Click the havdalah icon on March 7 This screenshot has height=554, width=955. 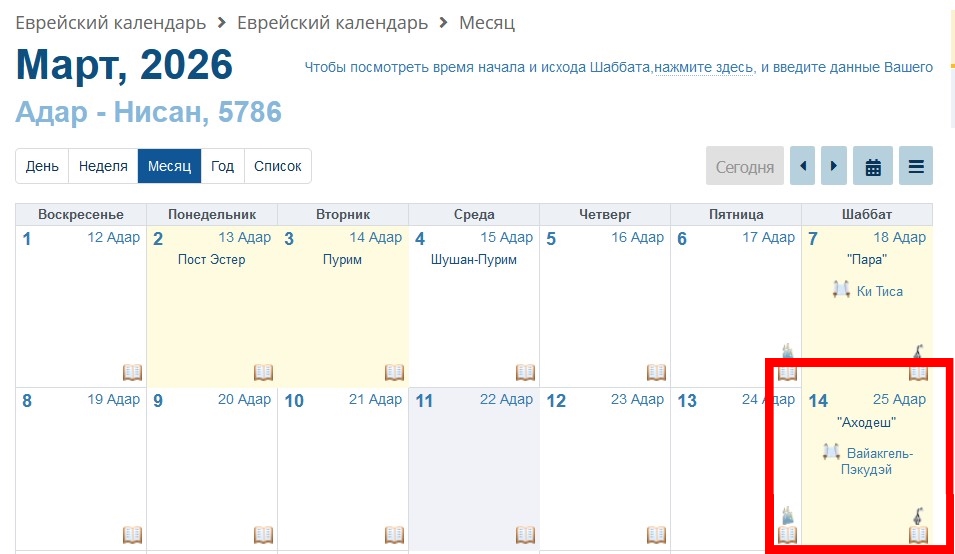918,352
